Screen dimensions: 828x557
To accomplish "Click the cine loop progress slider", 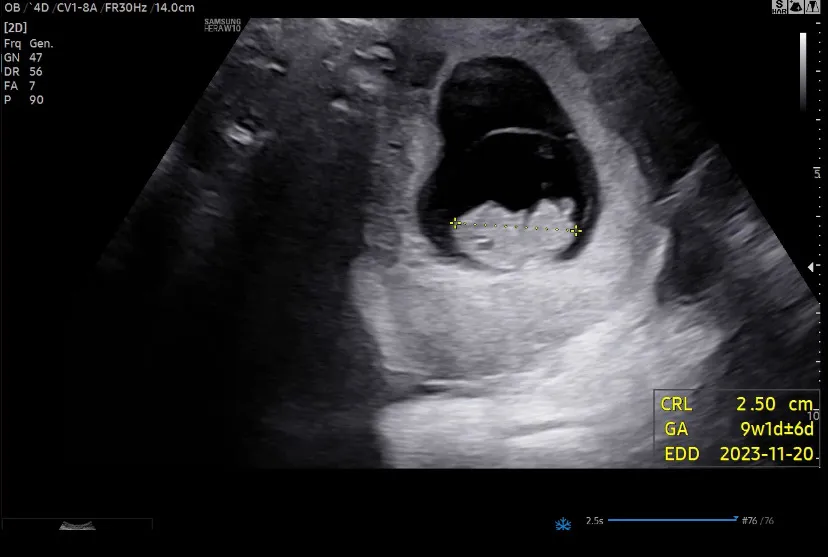I will [673, 520].
